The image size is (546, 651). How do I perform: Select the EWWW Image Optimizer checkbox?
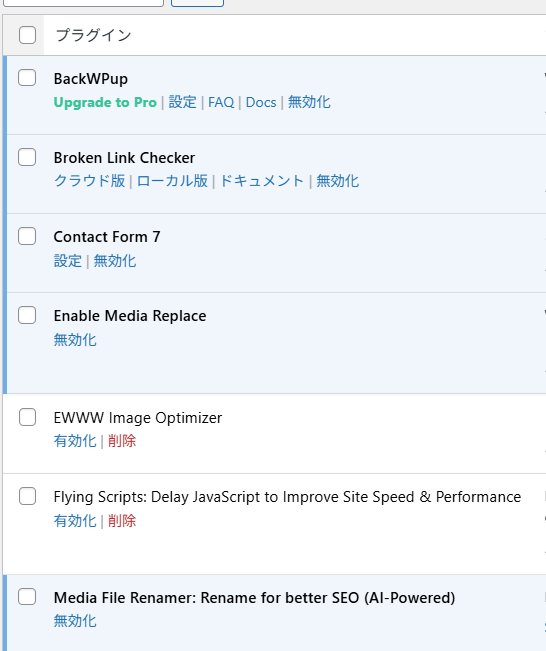click(27, 417)
